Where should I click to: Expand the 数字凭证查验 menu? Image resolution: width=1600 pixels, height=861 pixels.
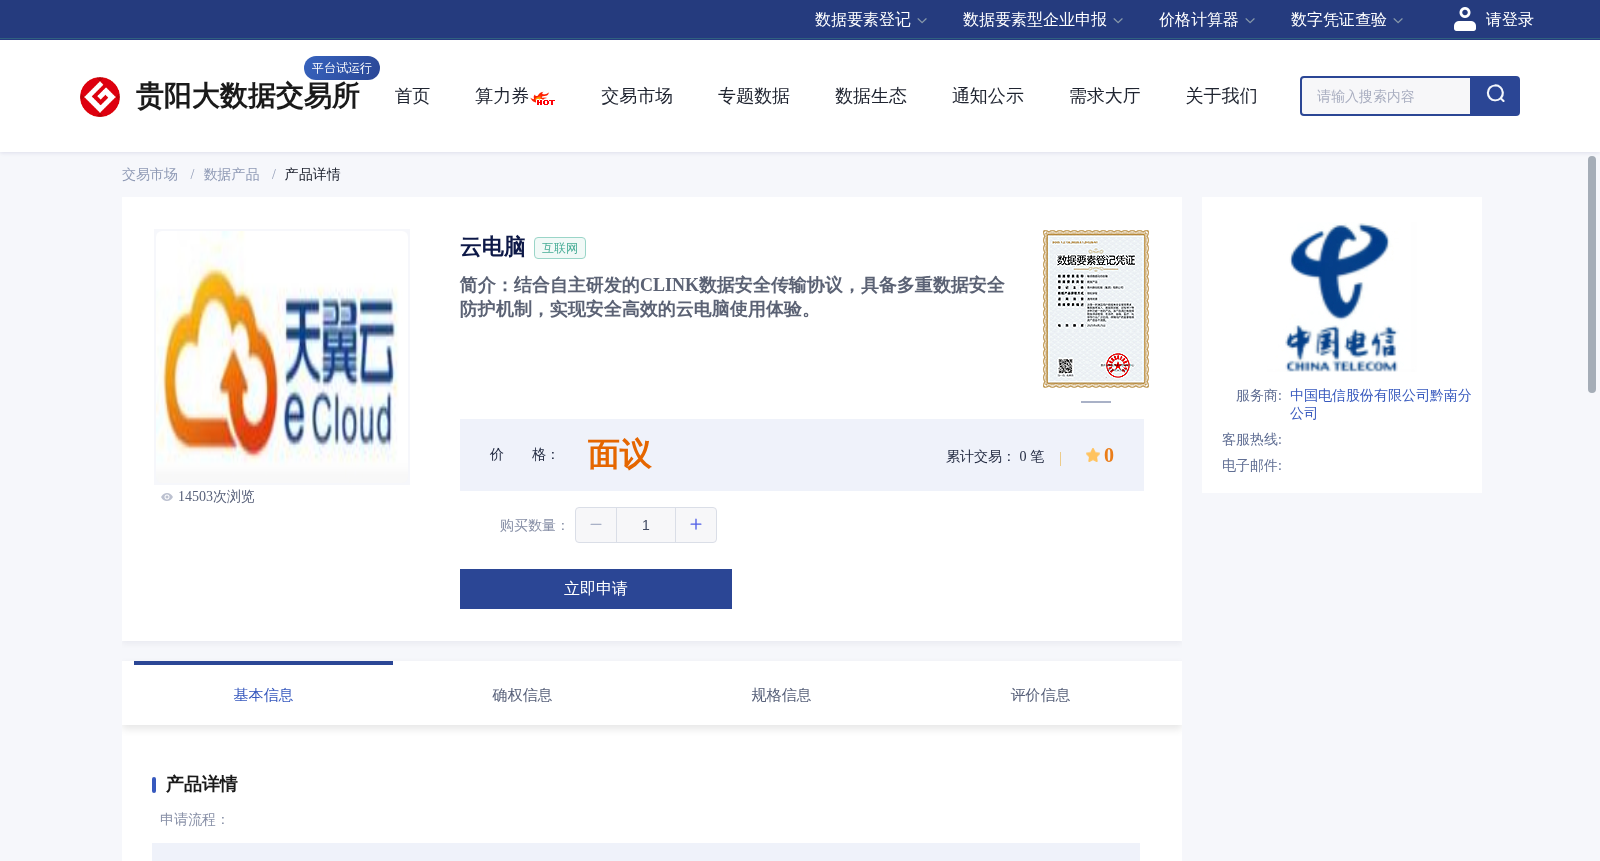1347,20
